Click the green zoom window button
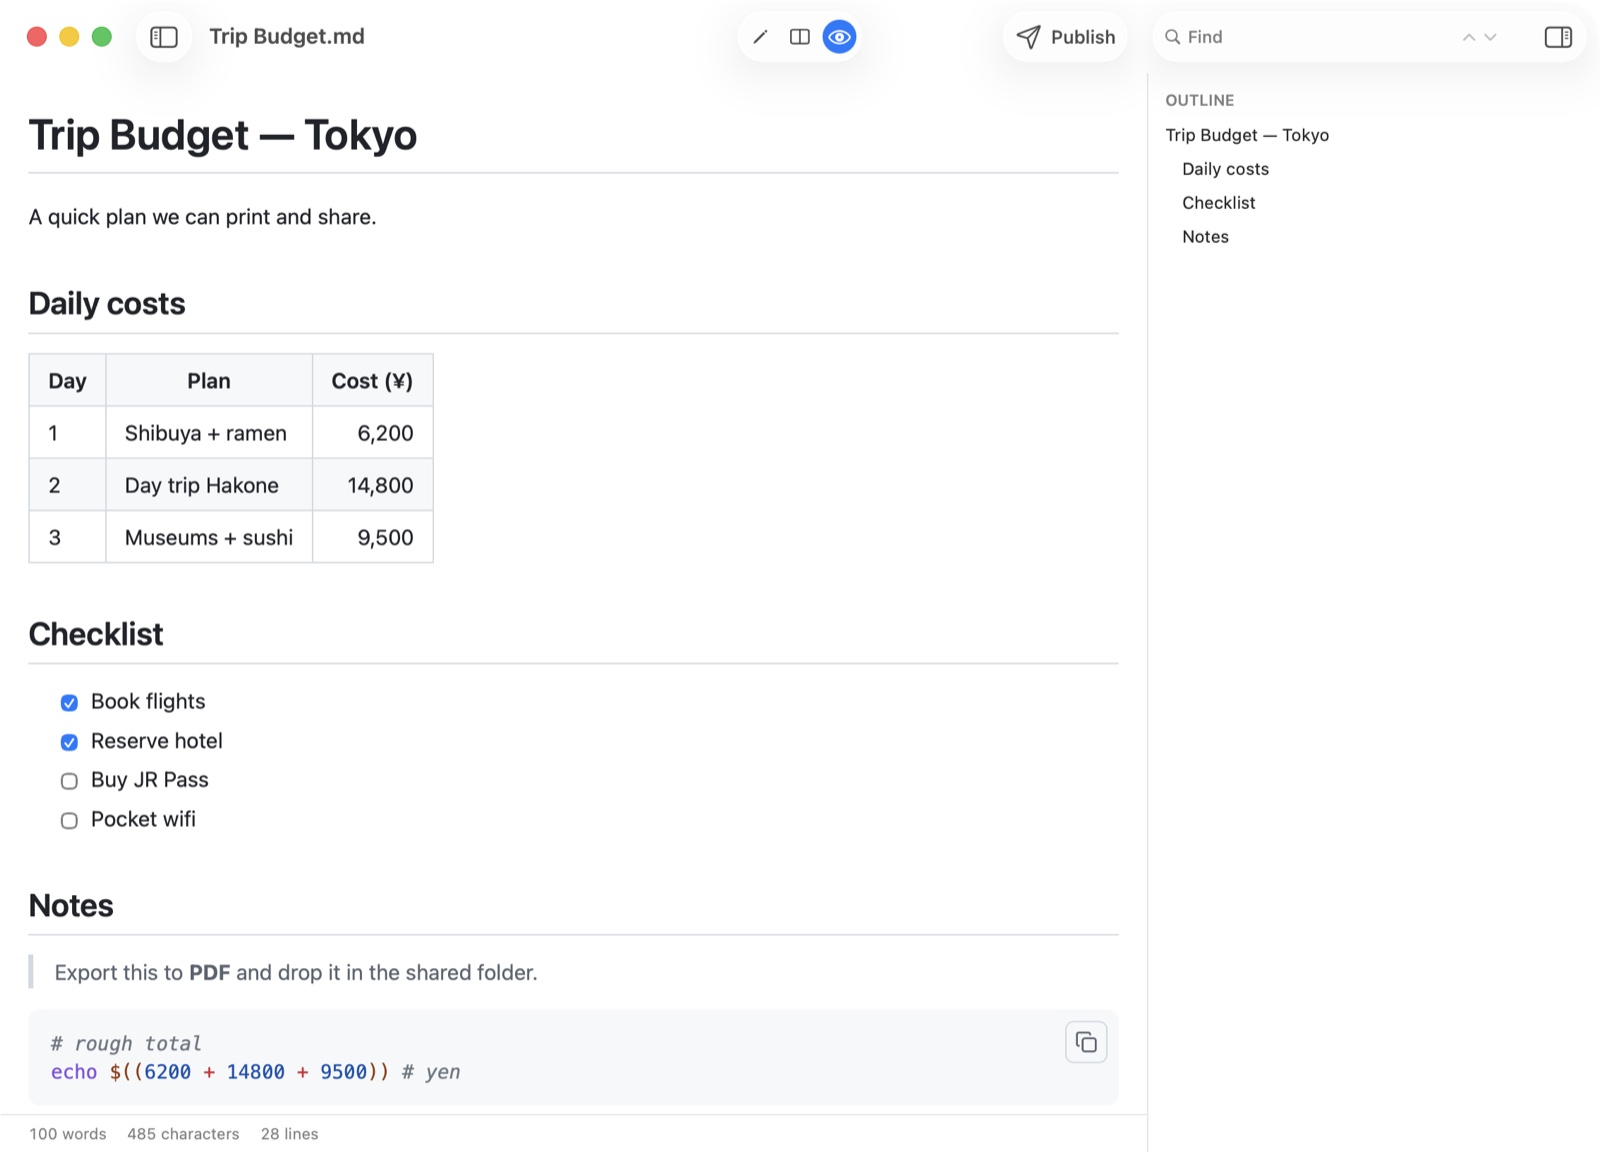The height and width of the screenshot is (1152, 1600). point(101,37)
